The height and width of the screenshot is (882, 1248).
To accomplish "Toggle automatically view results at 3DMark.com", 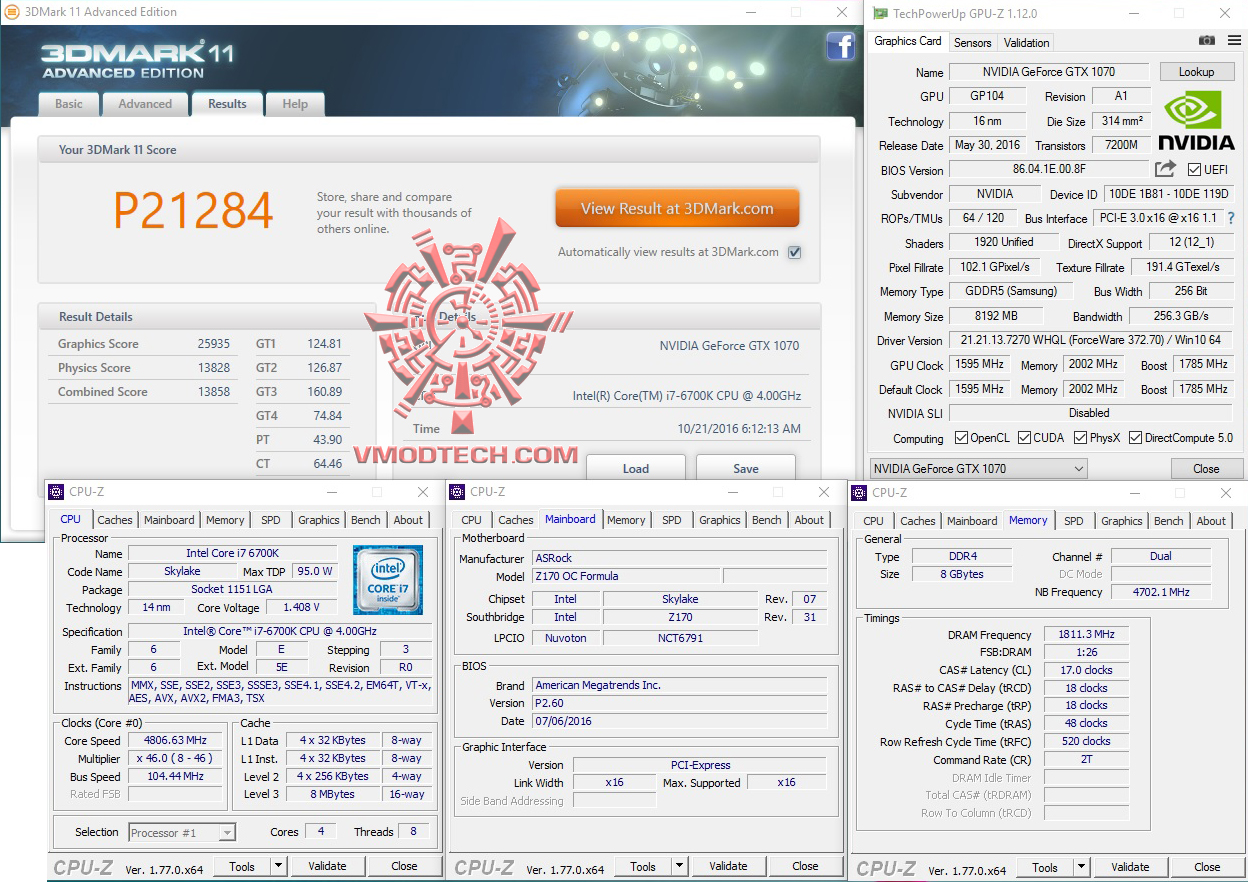I will coord(794,252).
